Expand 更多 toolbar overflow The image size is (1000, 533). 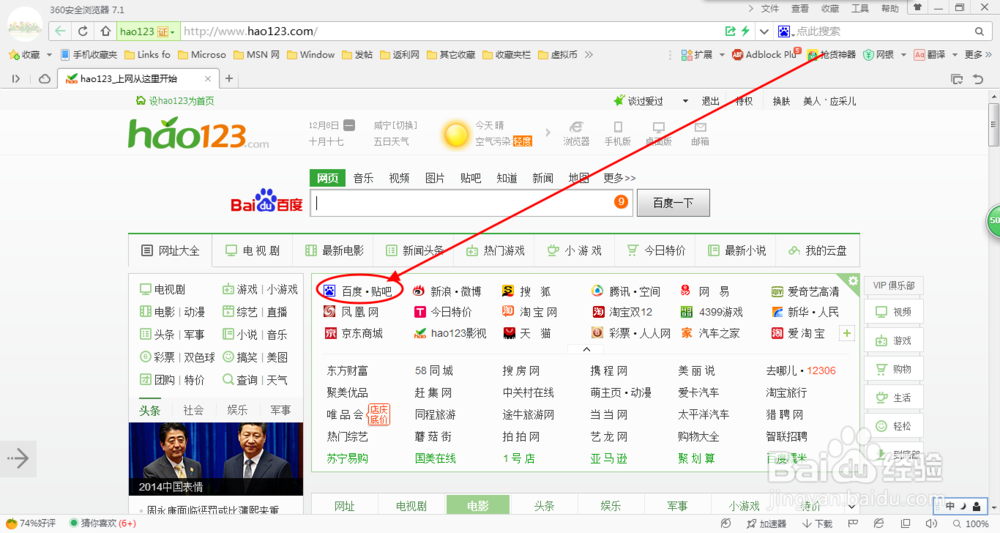coord(978,55)
